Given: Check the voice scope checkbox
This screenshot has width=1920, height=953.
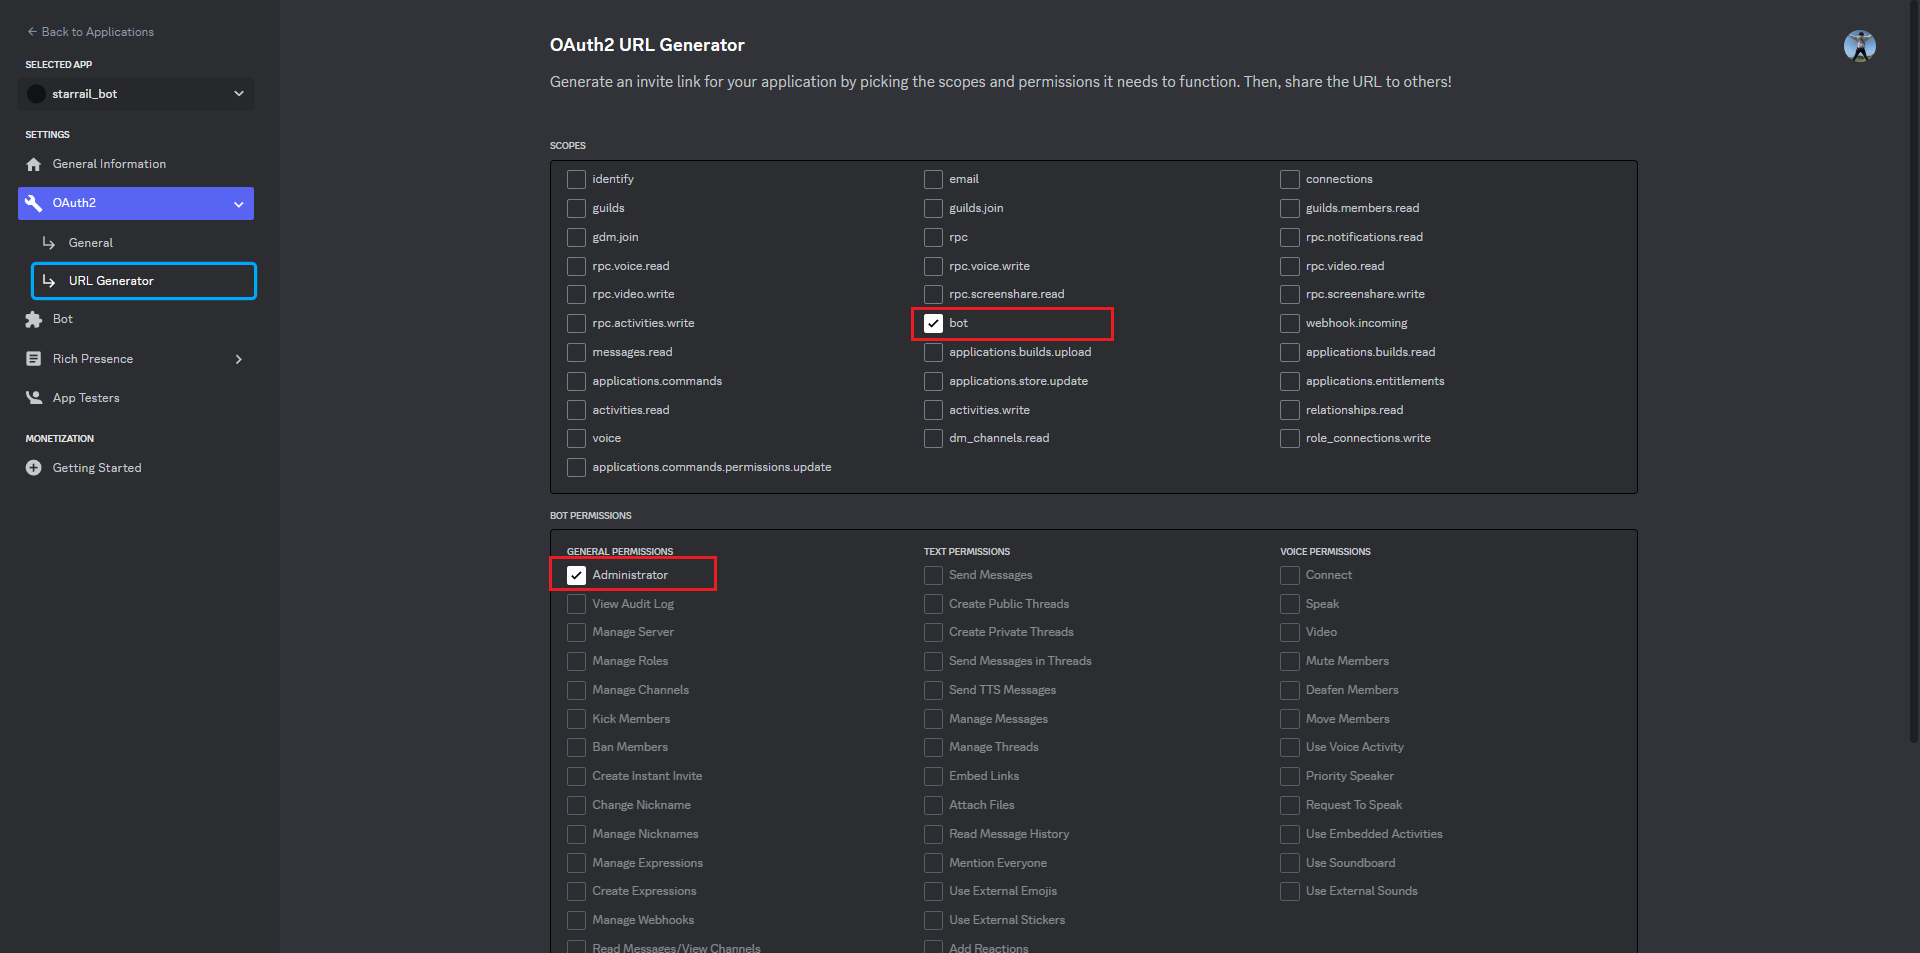Looking at the screenshot, I should point(576,438).
